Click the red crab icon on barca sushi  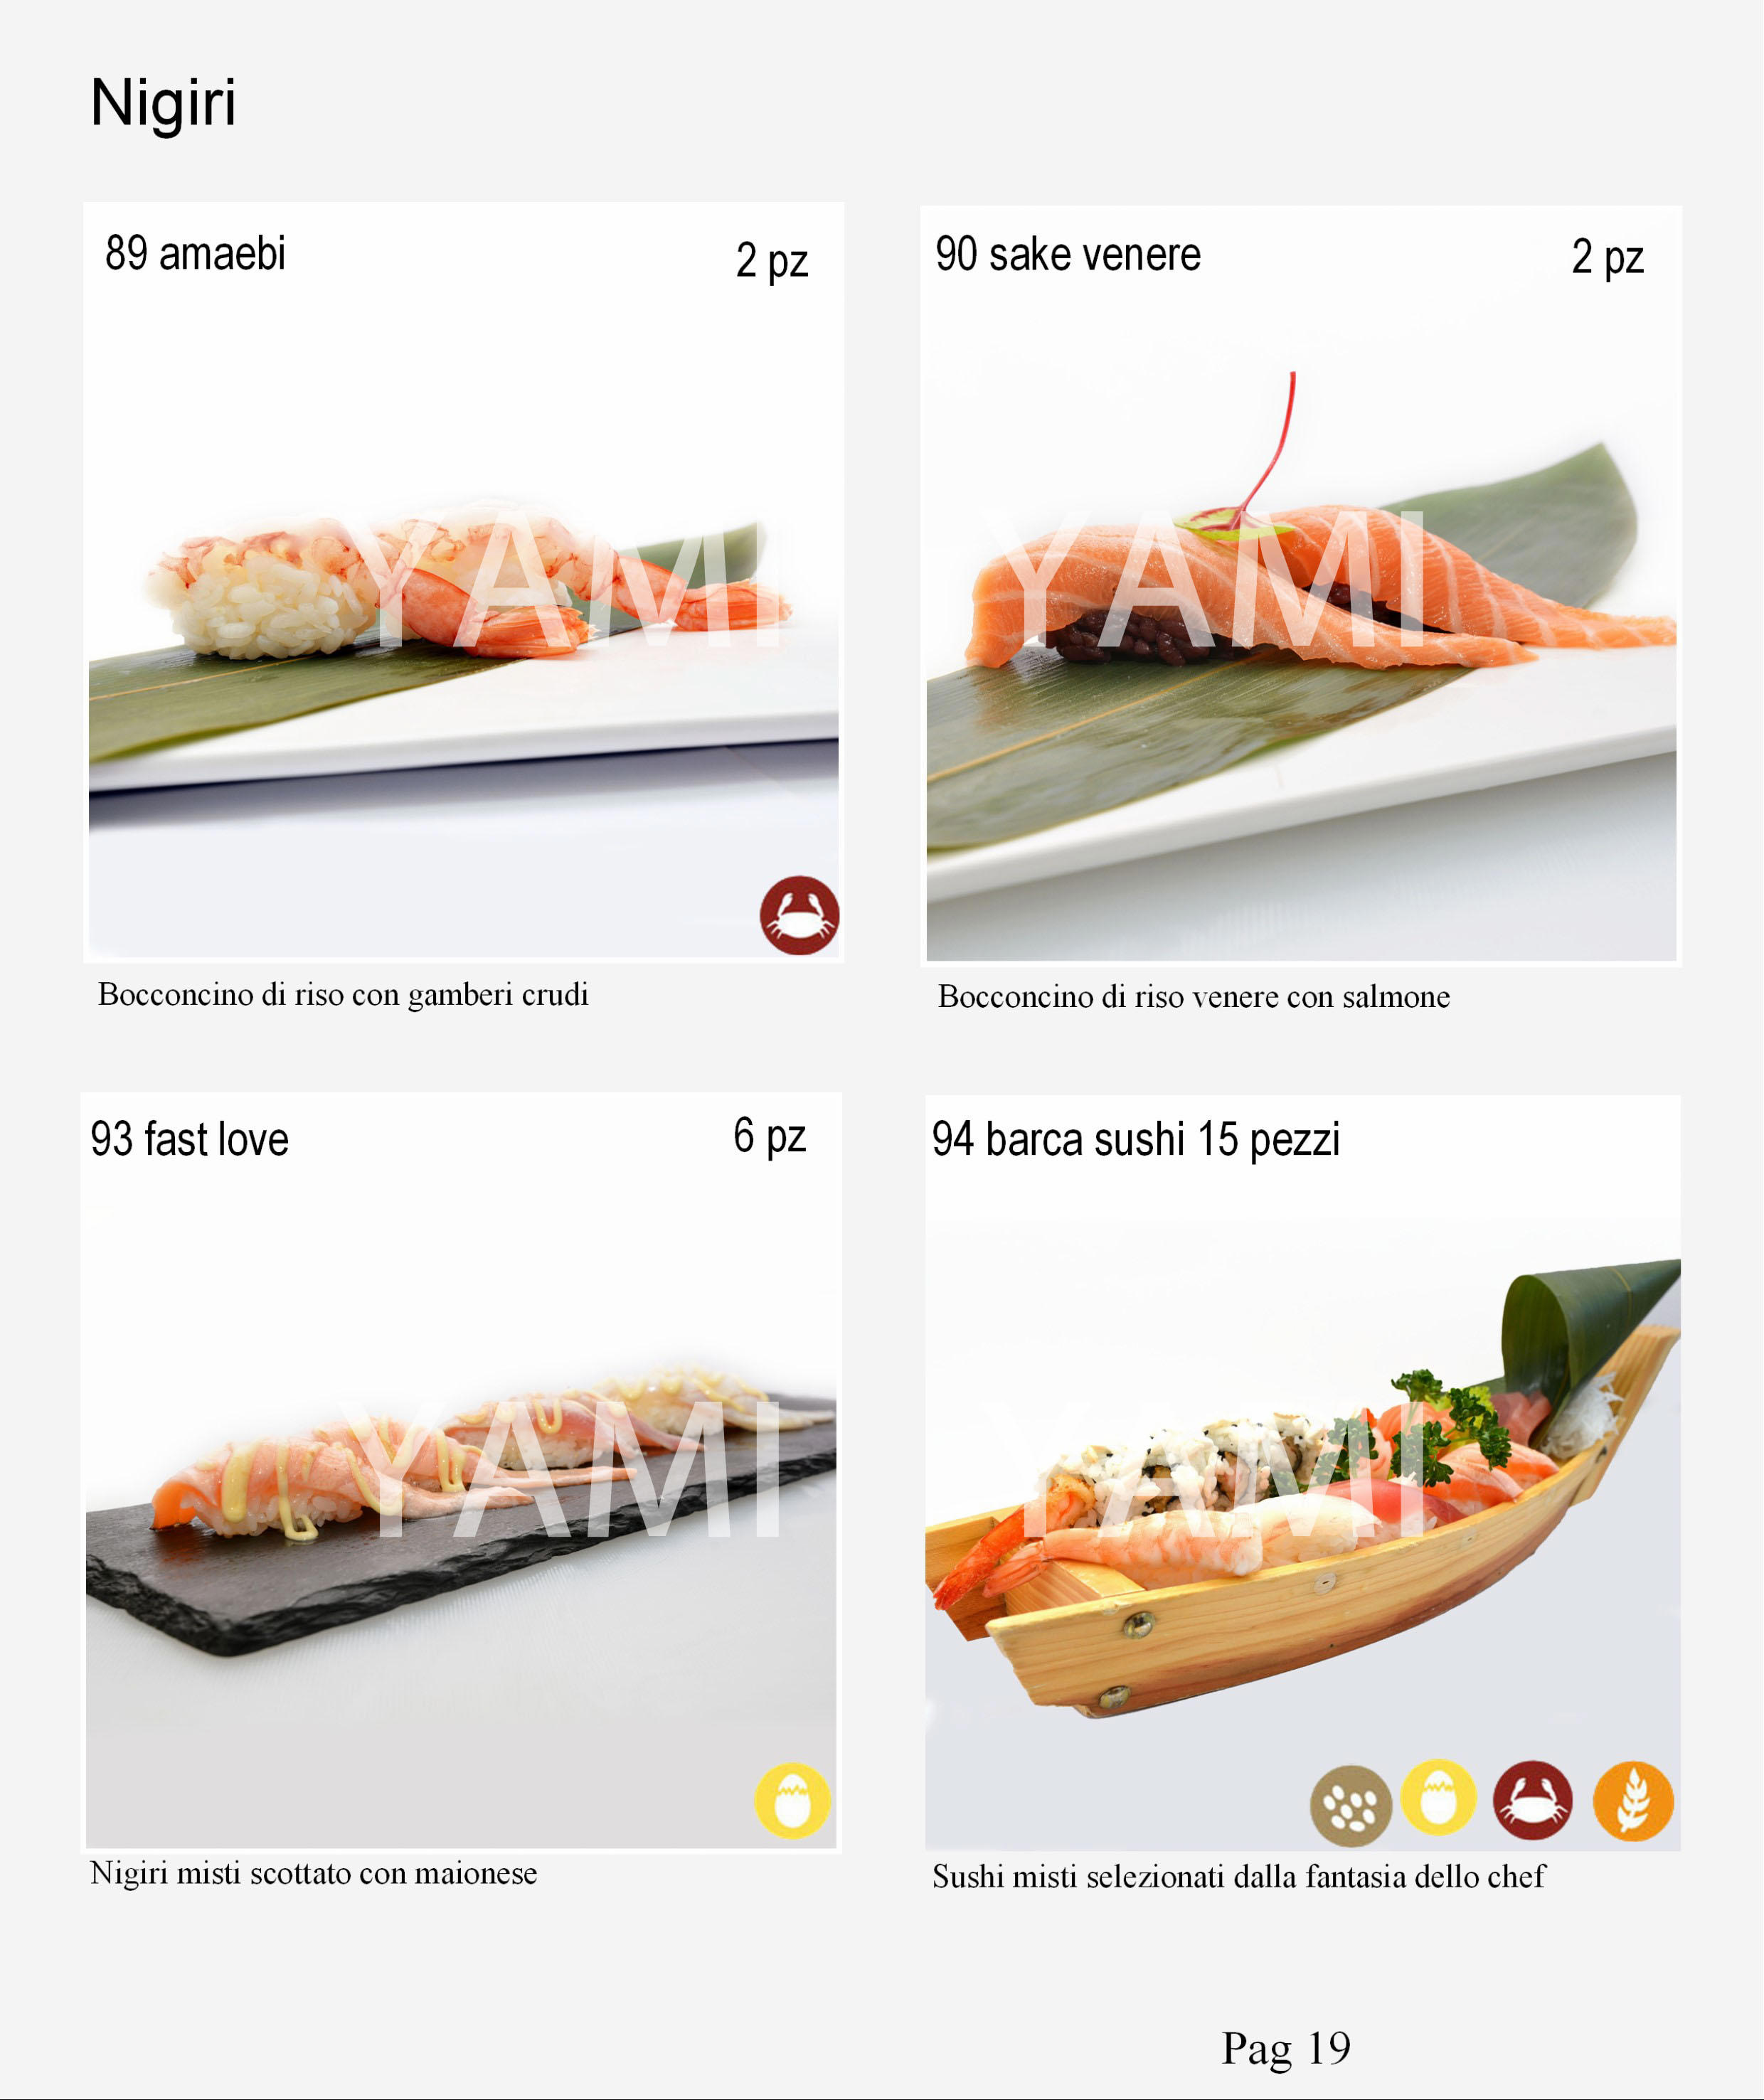pyautogui.click(x=1532, y=1800)
